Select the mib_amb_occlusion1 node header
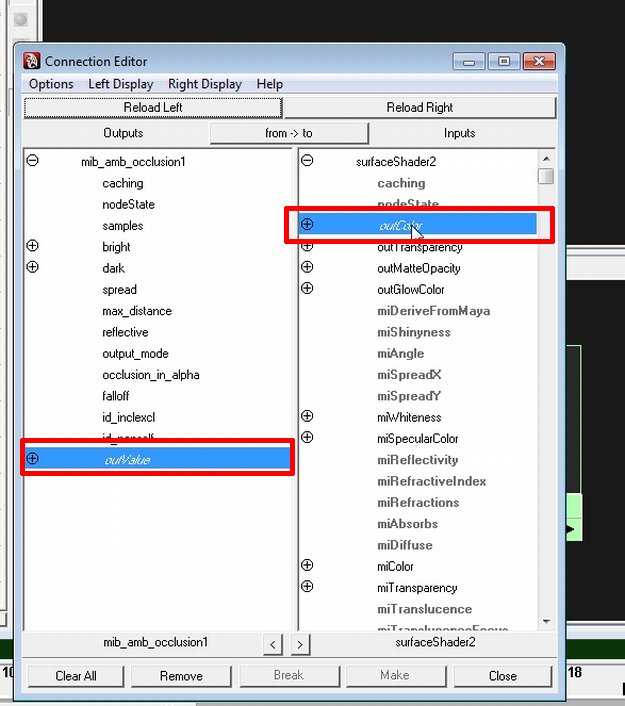 click(x=133, y=162)
